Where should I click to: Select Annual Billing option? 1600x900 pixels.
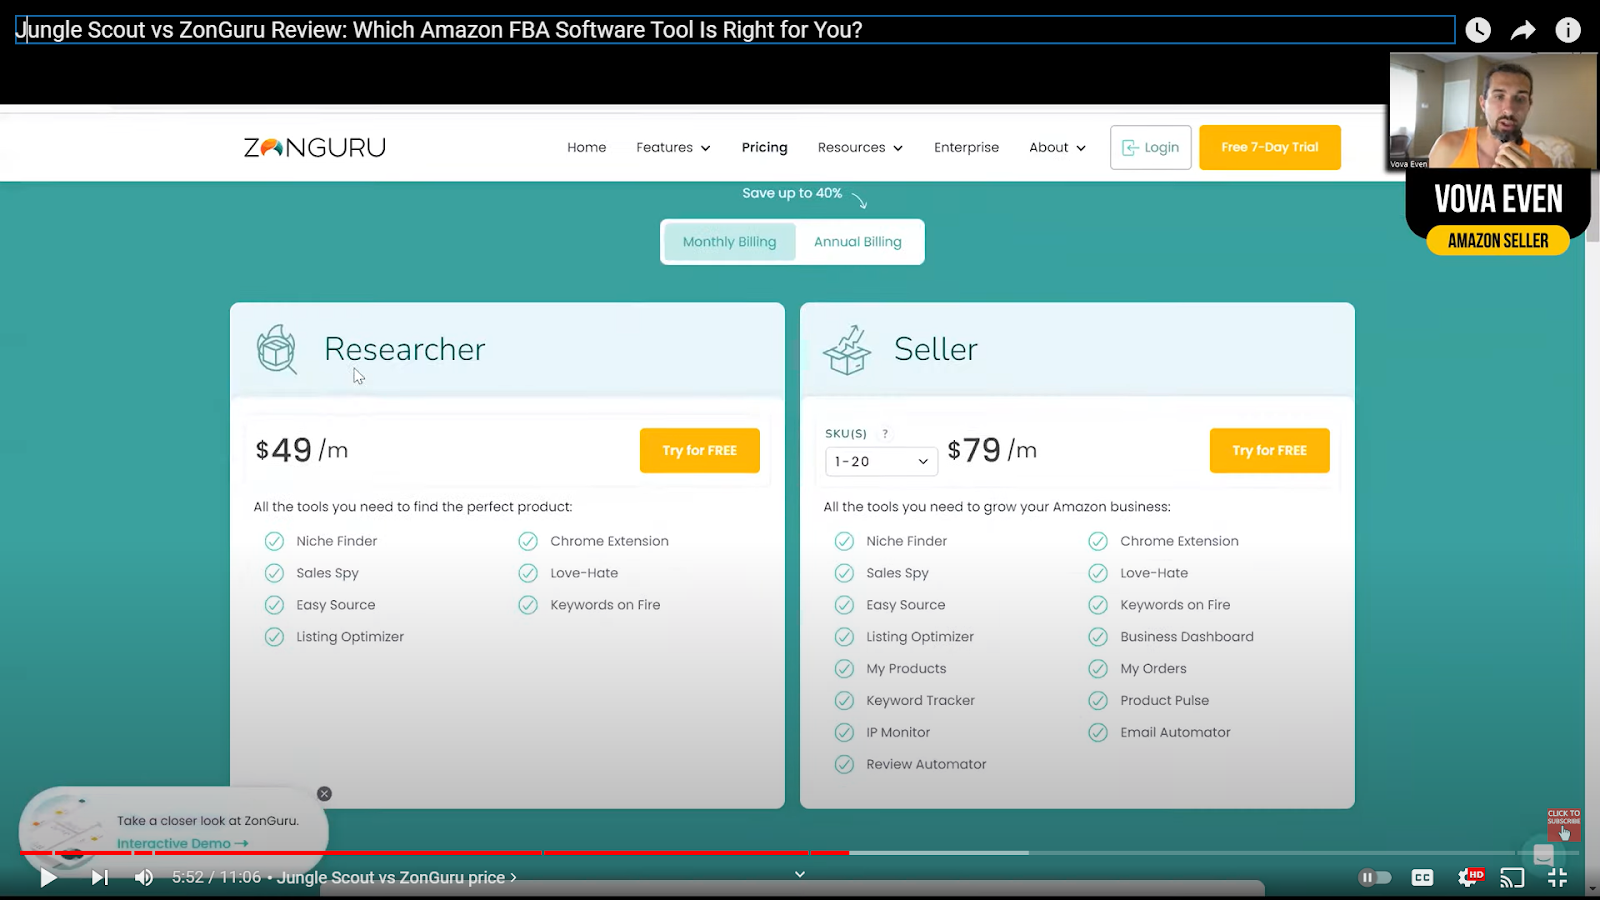click(x=858, y=242)
